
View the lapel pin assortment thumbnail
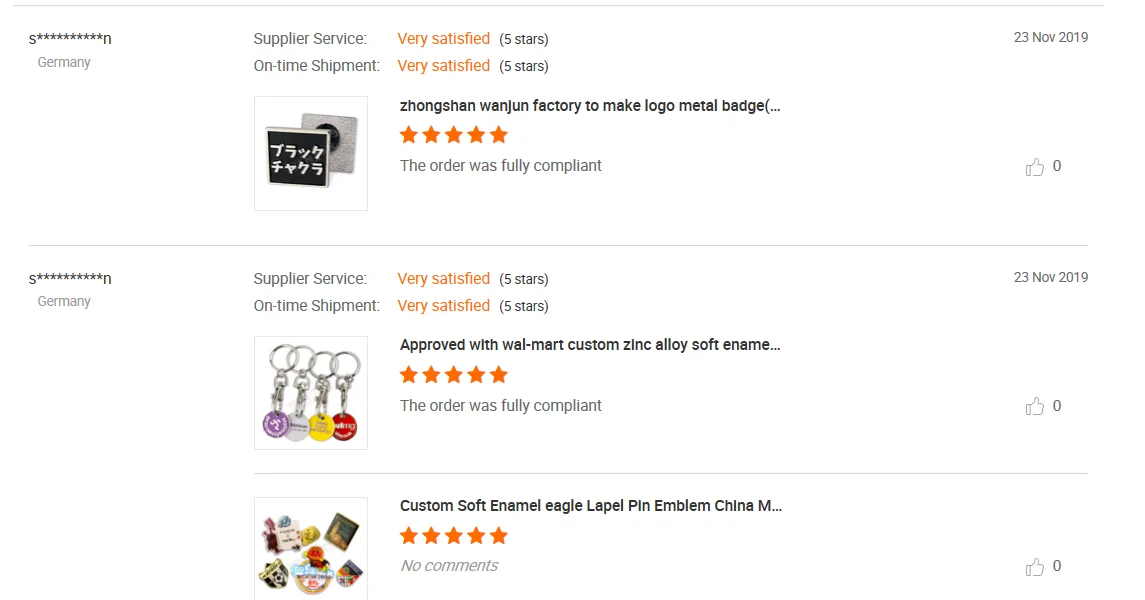(x=311, y=549)
